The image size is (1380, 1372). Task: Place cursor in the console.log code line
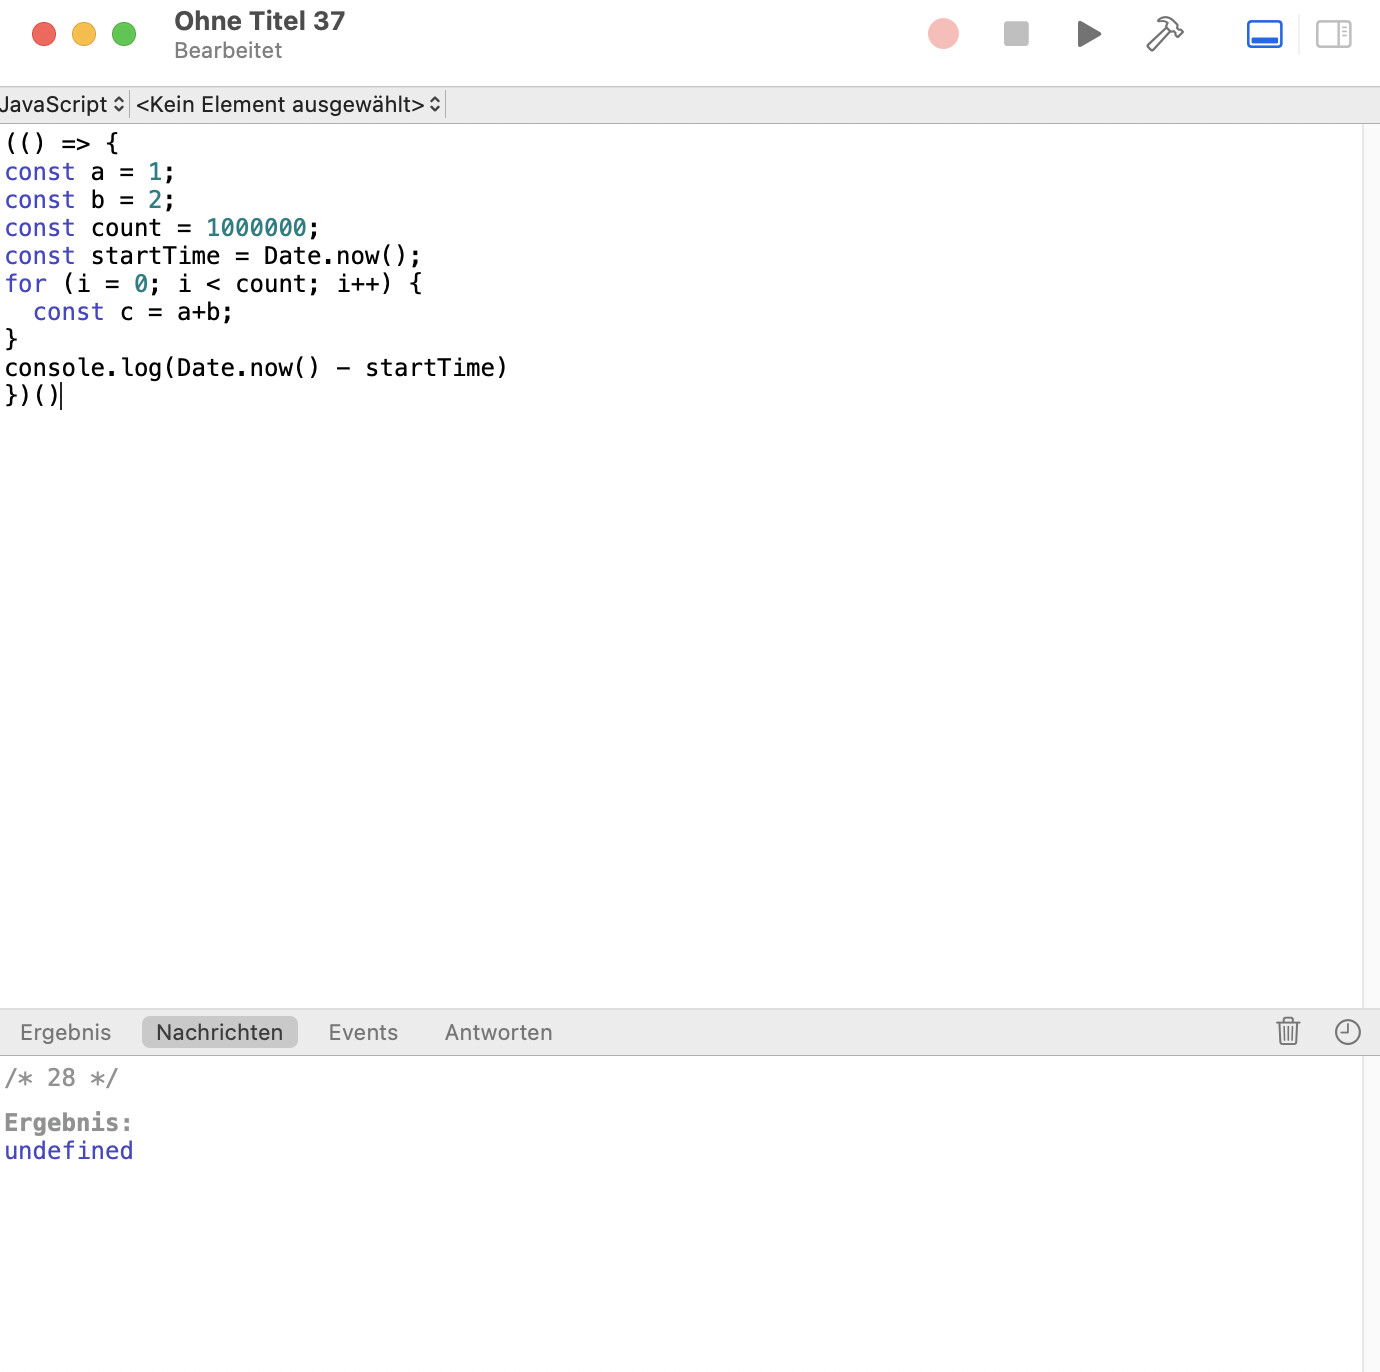256,368
